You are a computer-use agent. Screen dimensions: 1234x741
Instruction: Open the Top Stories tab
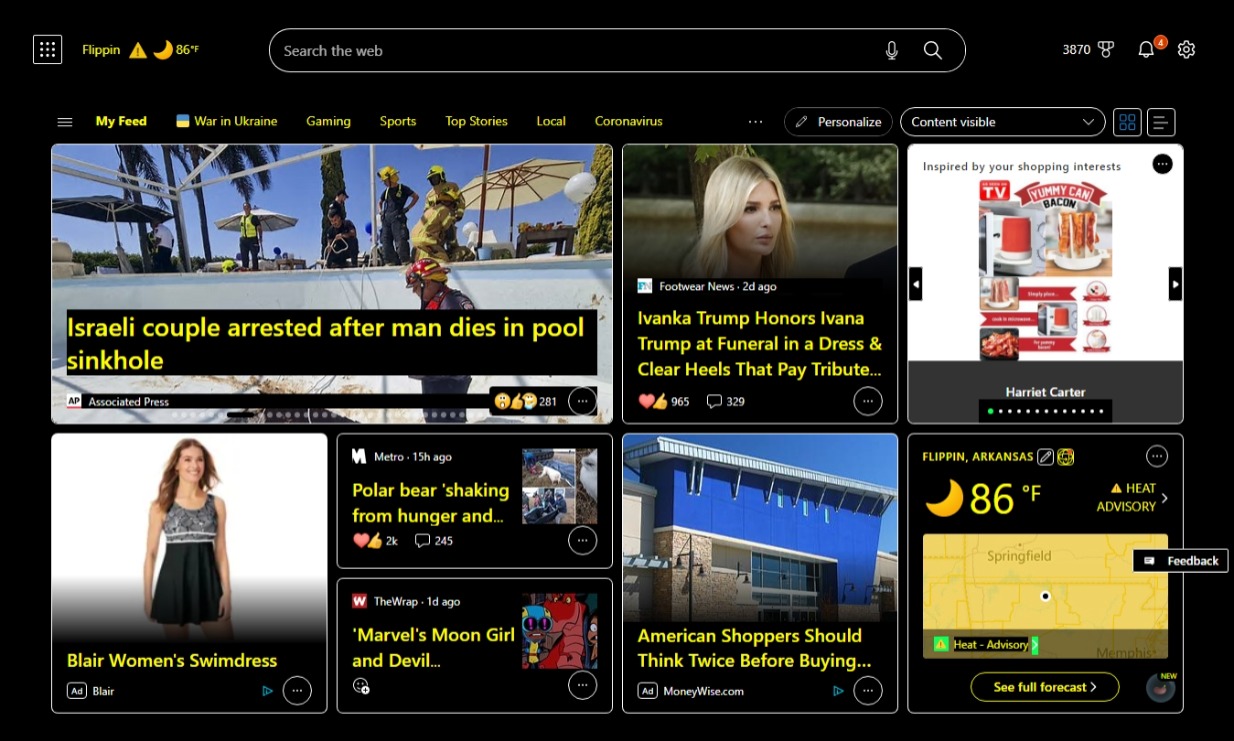(476, 121)
